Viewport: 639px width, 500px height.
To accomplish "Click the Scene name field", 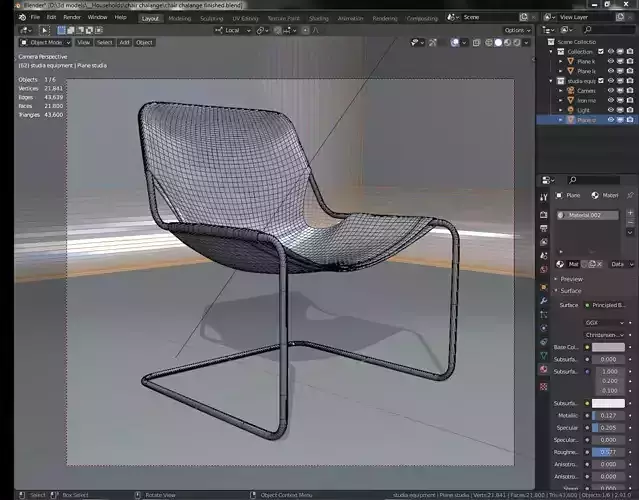I will tap(489, 17).
